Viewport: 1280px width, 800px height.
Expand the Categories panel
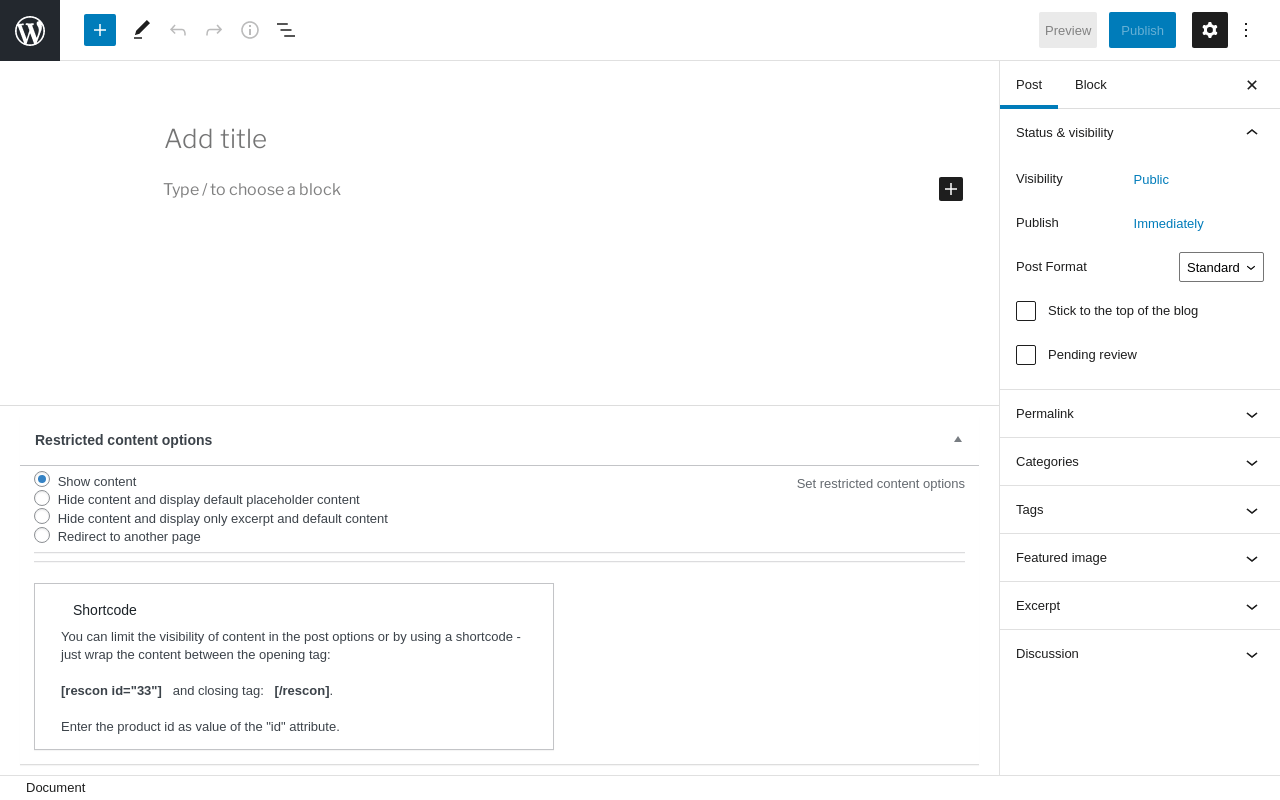[x=1139, y=462]
